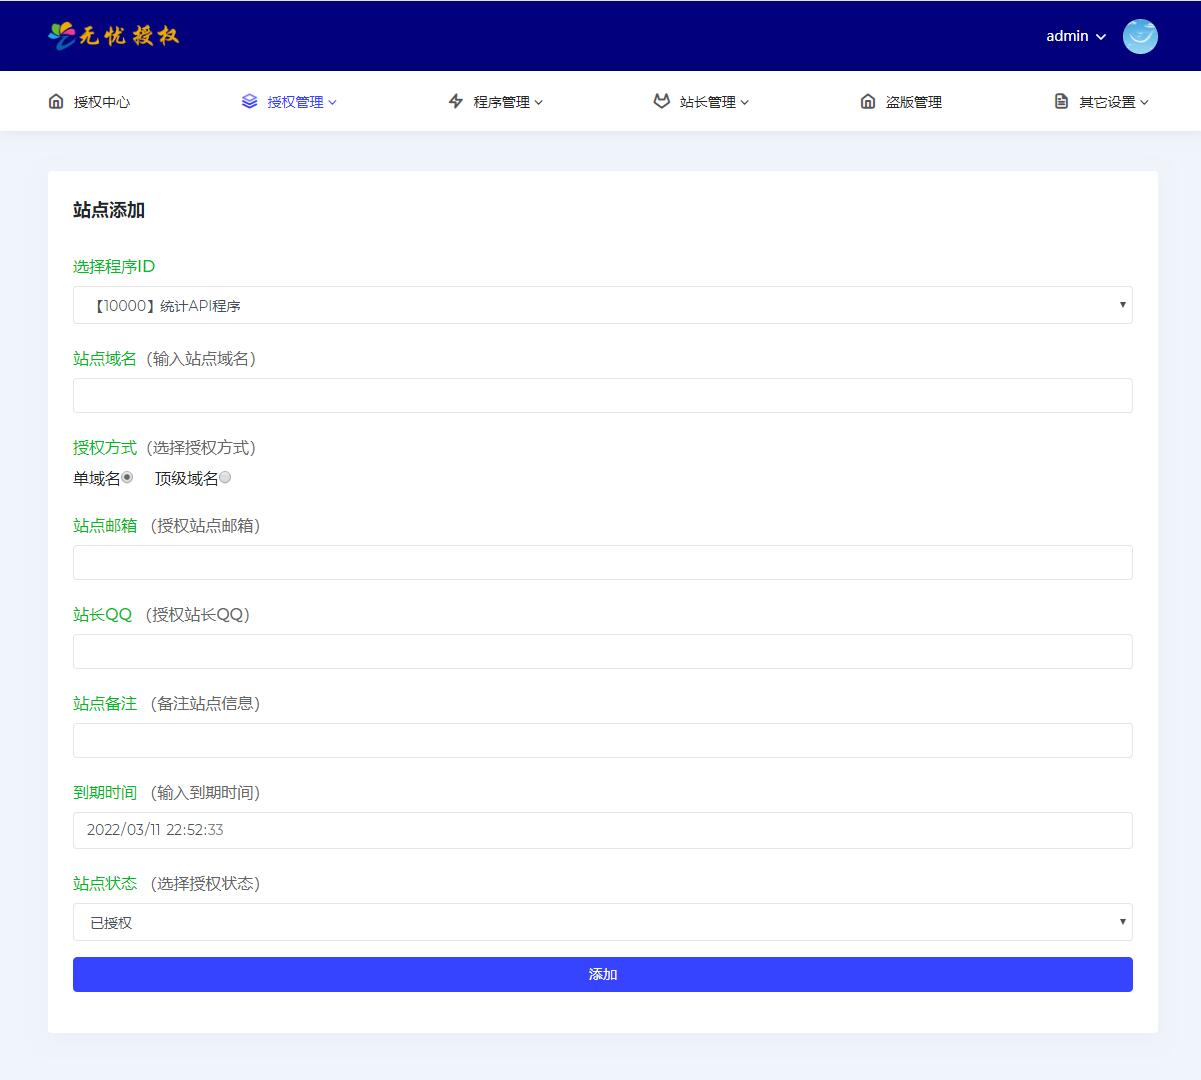The width and height of the screenshot is (1201, 1080).
Task: Click the heart icon next to 站长管理
Action: click(660, 101)
